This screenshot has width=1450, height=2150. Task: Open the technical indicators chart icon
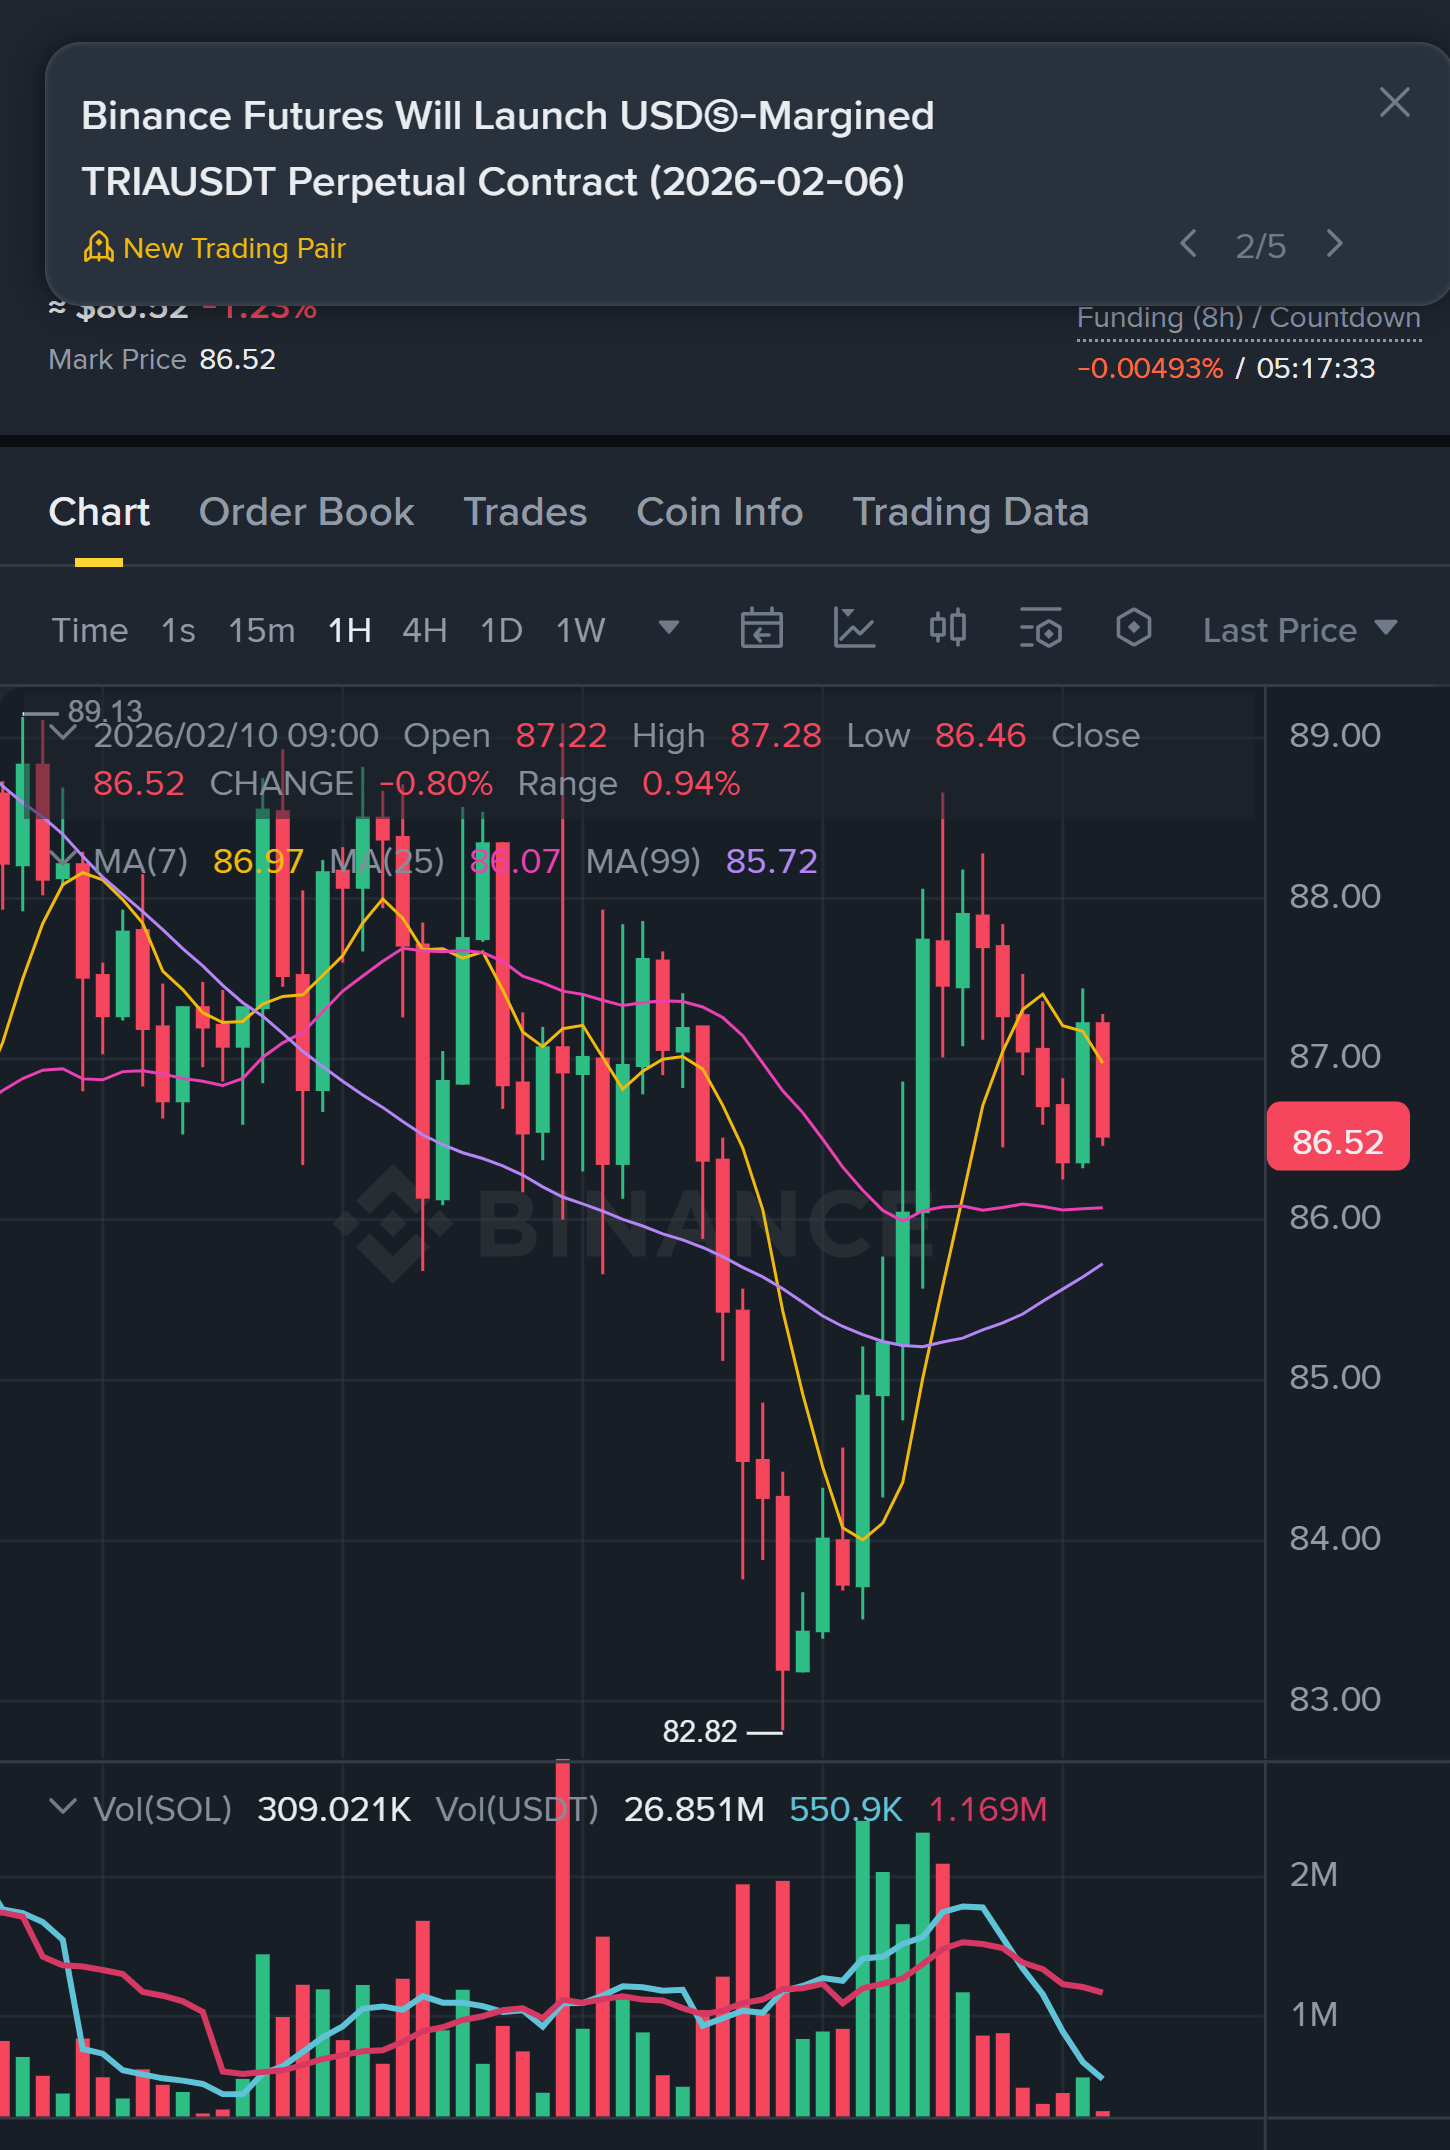[x=854, y=629]
